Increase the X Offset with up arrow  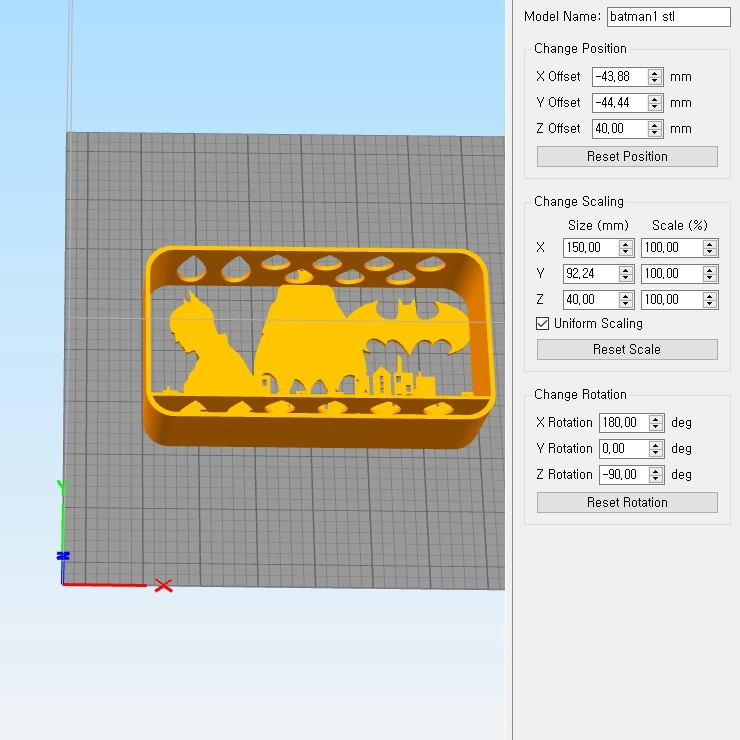(x=655, y=72)
